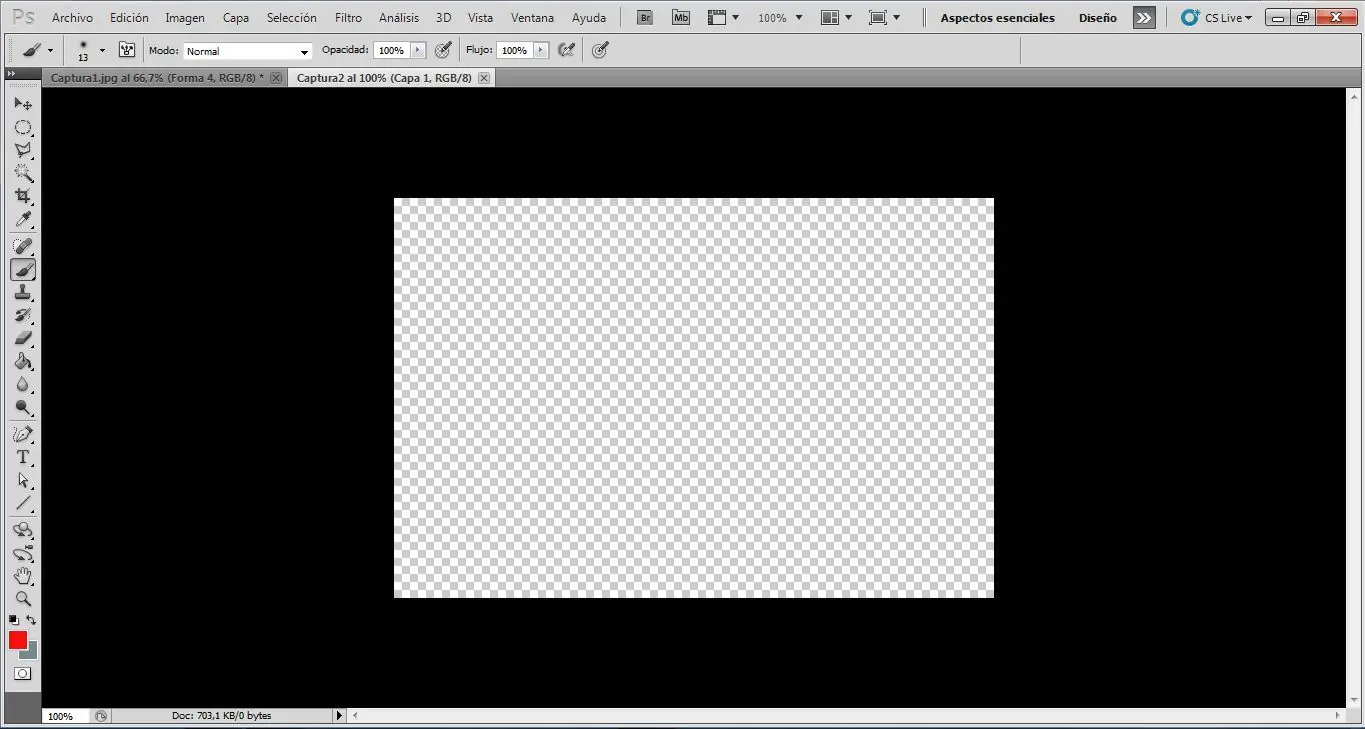Open the Imagen menu
Screen dimensions: 1365x729
tap(185, 18)
